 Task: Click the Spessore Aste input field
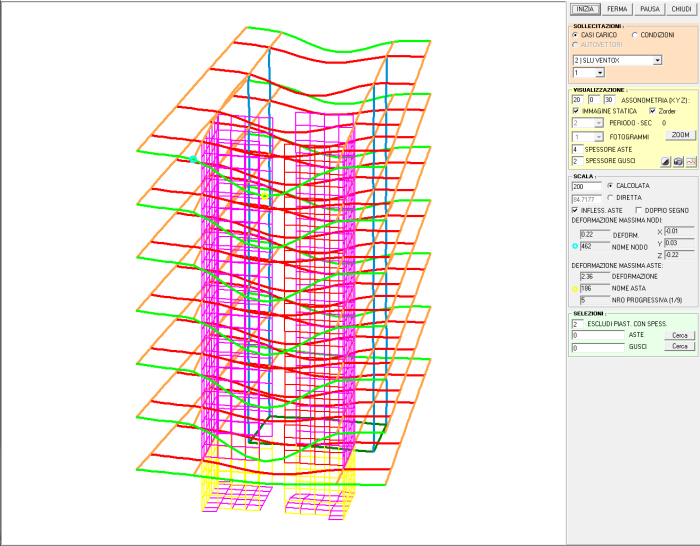click(x=576, y=149)
